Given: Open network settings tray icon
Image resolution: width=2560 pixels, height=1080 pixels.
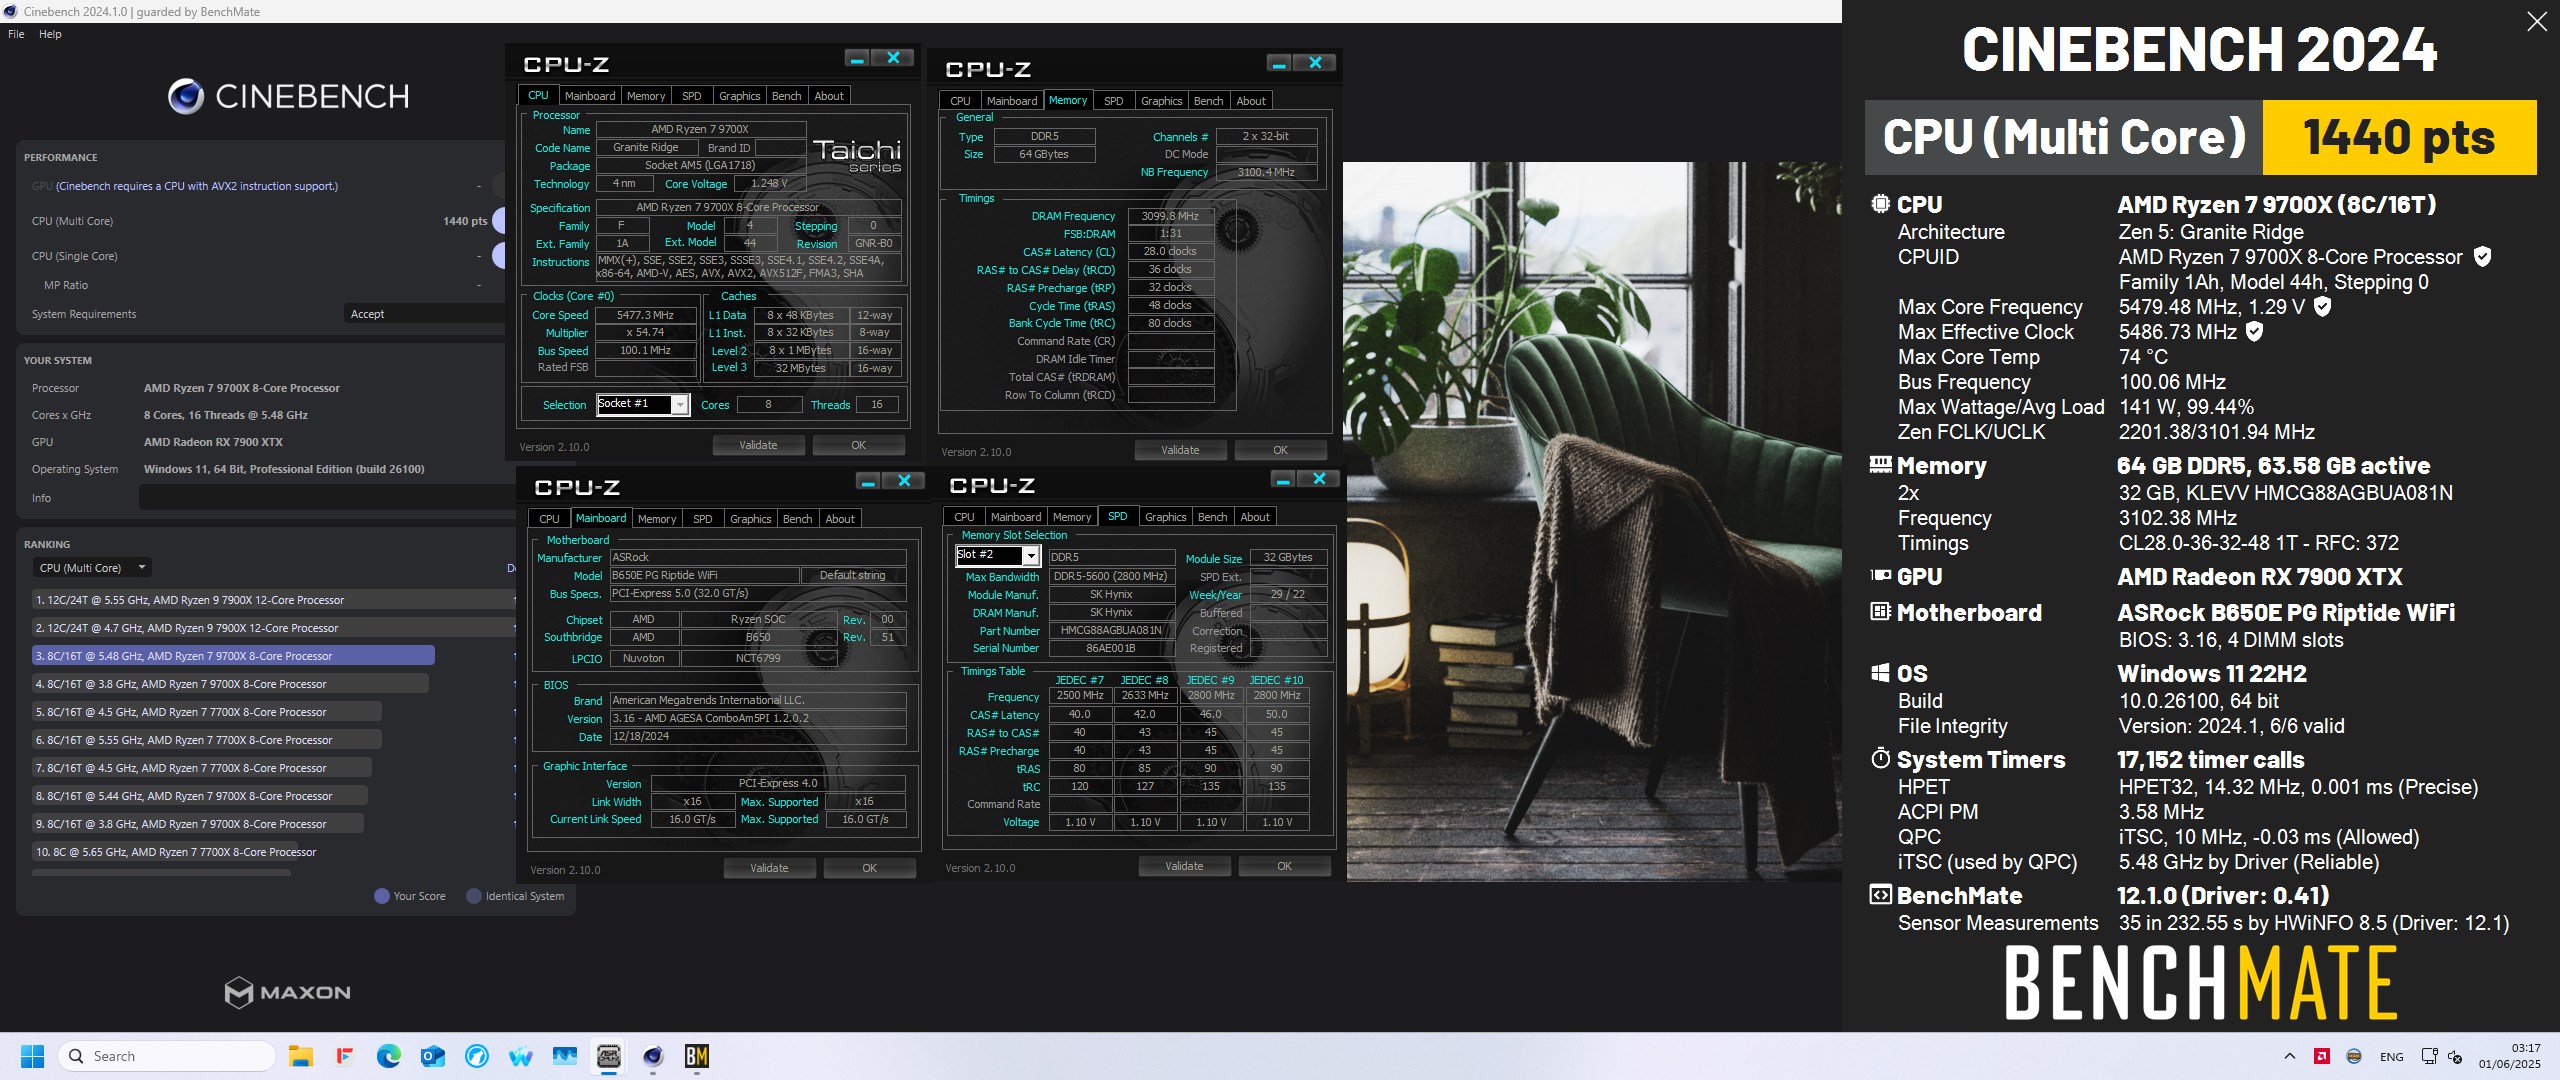Looking at the screenshot, I should click(x=2428, y=1056).
